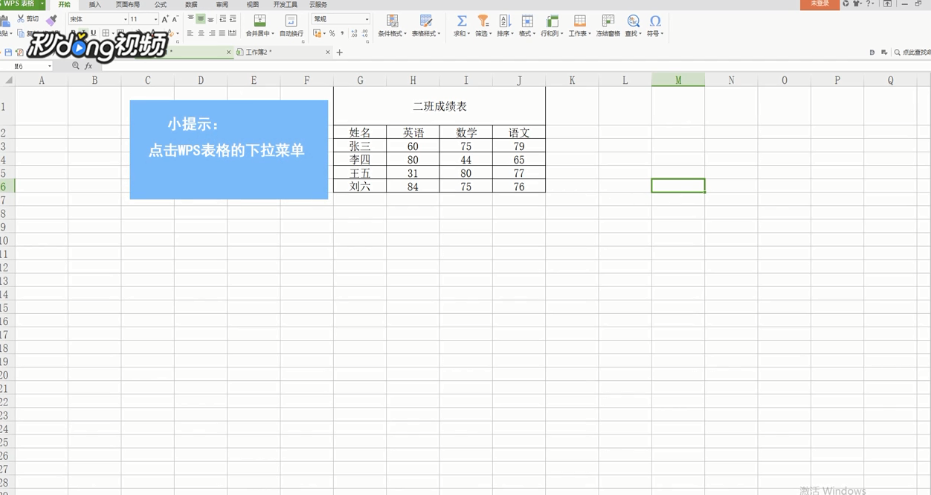
Task: Click the skin shirt icon in title bar
Action: 857,4
